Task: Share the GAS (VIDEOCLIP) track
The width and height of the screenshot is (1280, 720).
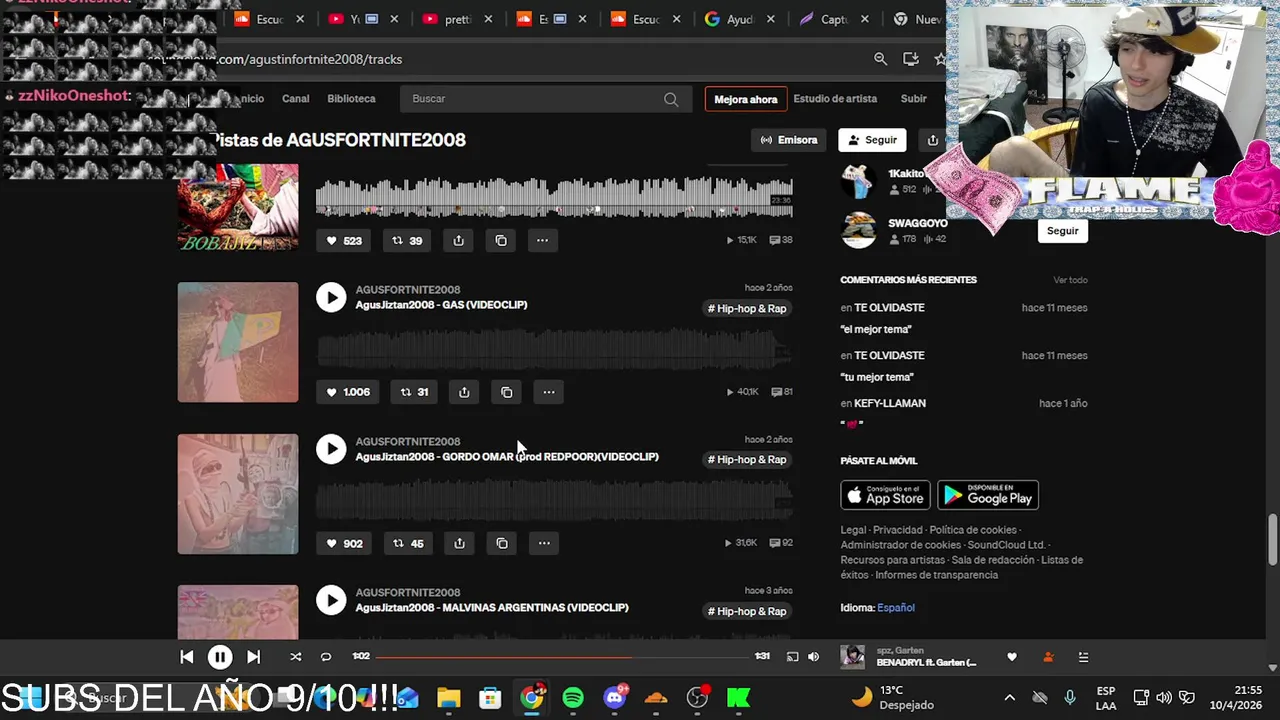Action: [464, 392]
